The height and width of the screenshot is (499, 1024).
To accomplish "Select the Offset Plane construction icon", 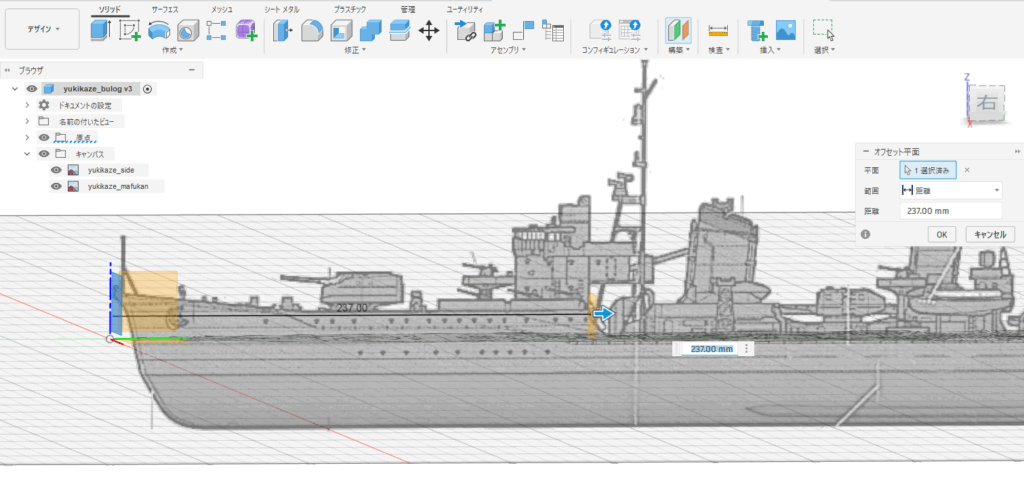I will click(679, 30).
